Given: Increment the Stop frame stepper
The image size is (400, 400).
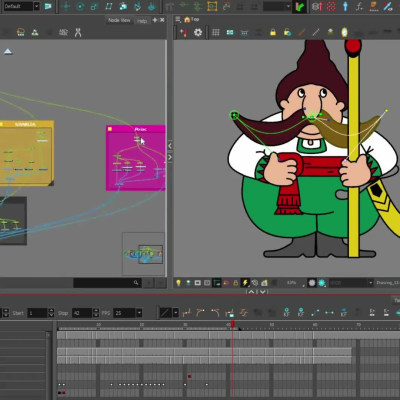Looking at the screenshot, I should pos(96,311).
